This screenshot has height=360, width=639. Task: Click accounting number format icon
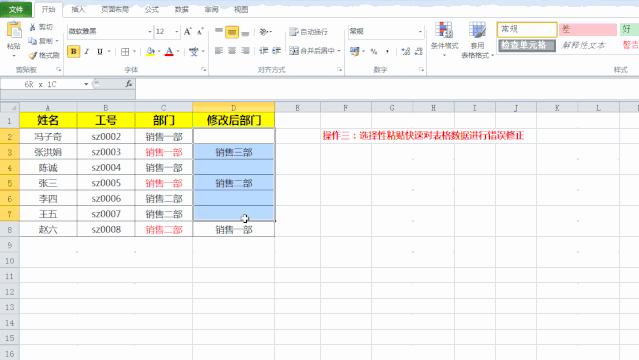point(354,51)
